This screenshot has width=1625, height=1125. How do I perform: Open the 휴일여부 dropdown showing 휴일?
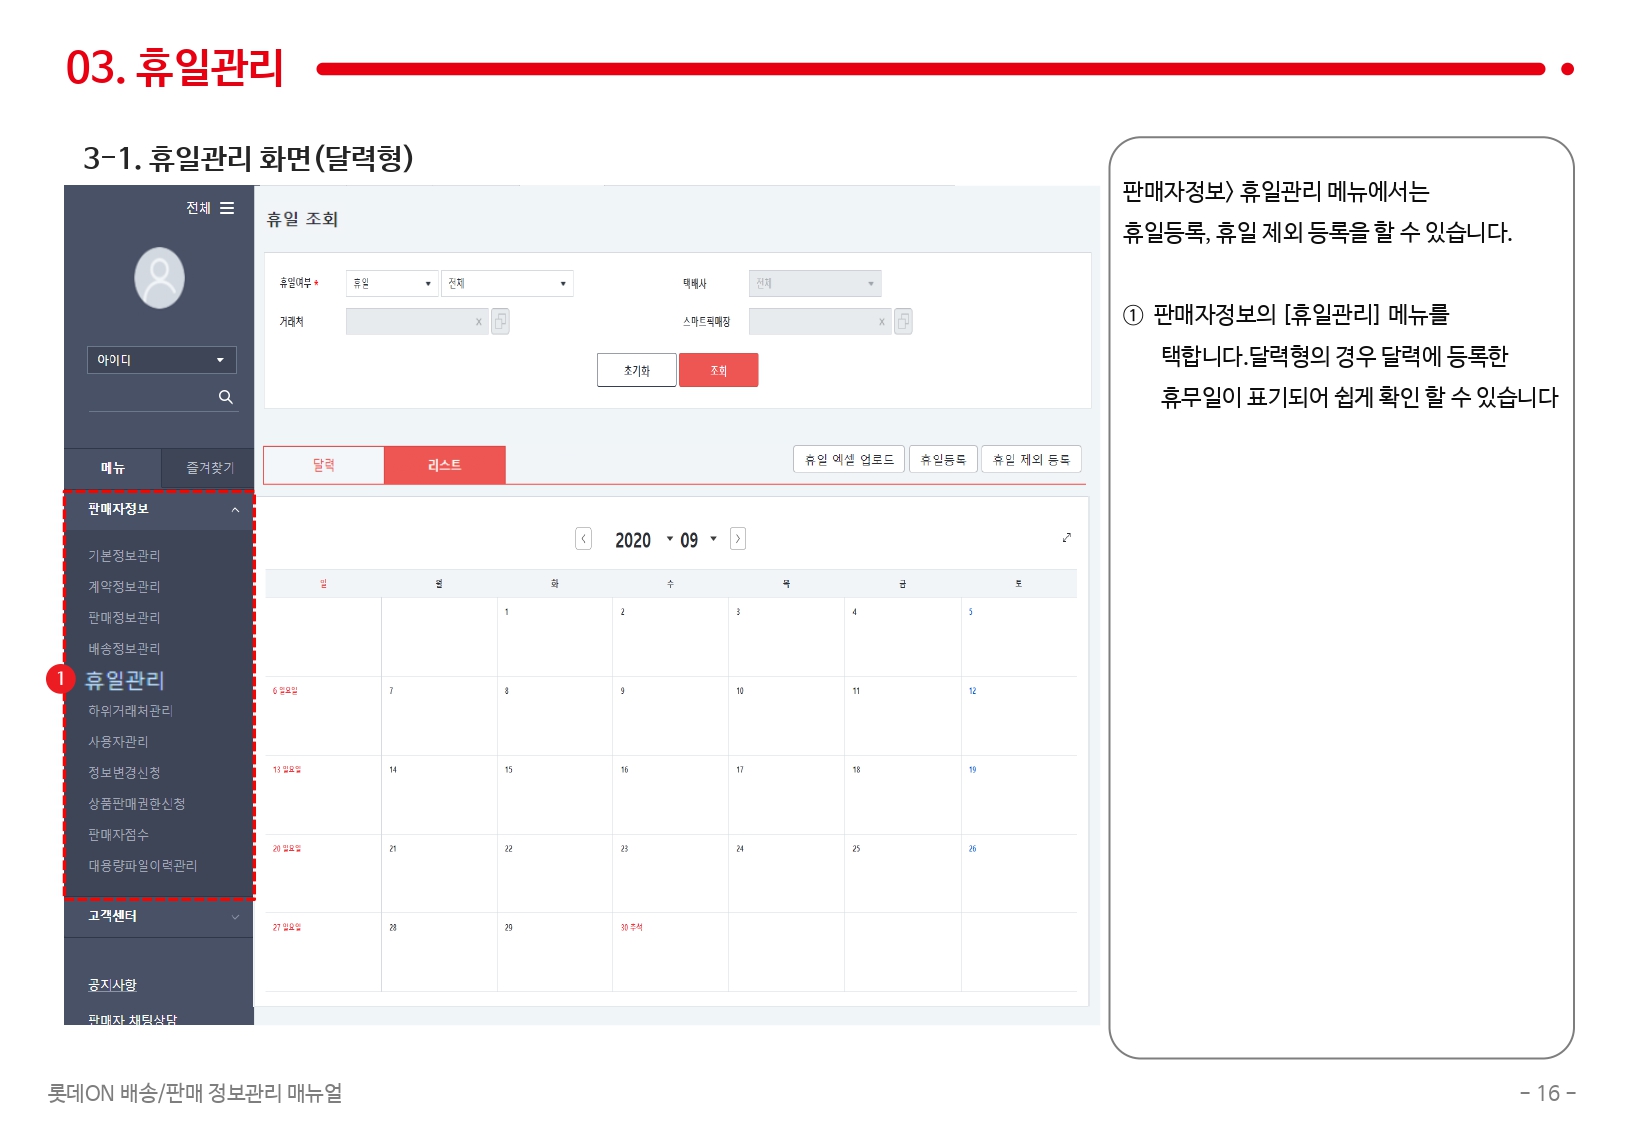392,284
